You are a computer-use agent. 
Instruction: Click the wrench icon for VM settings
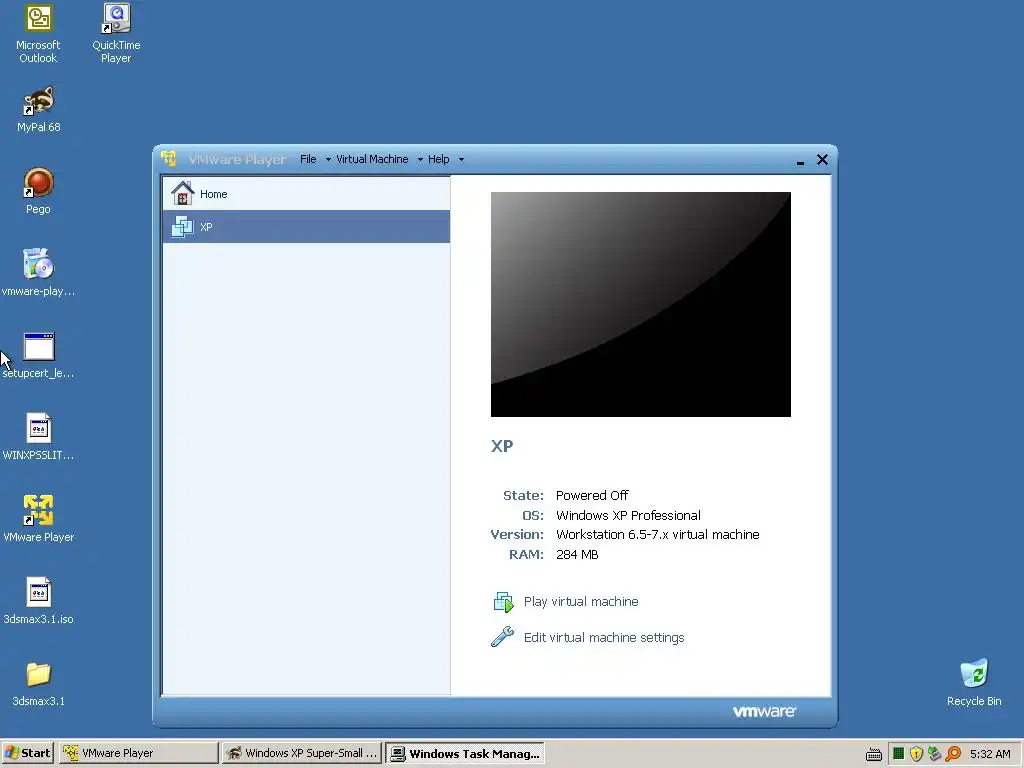point(502,637)
